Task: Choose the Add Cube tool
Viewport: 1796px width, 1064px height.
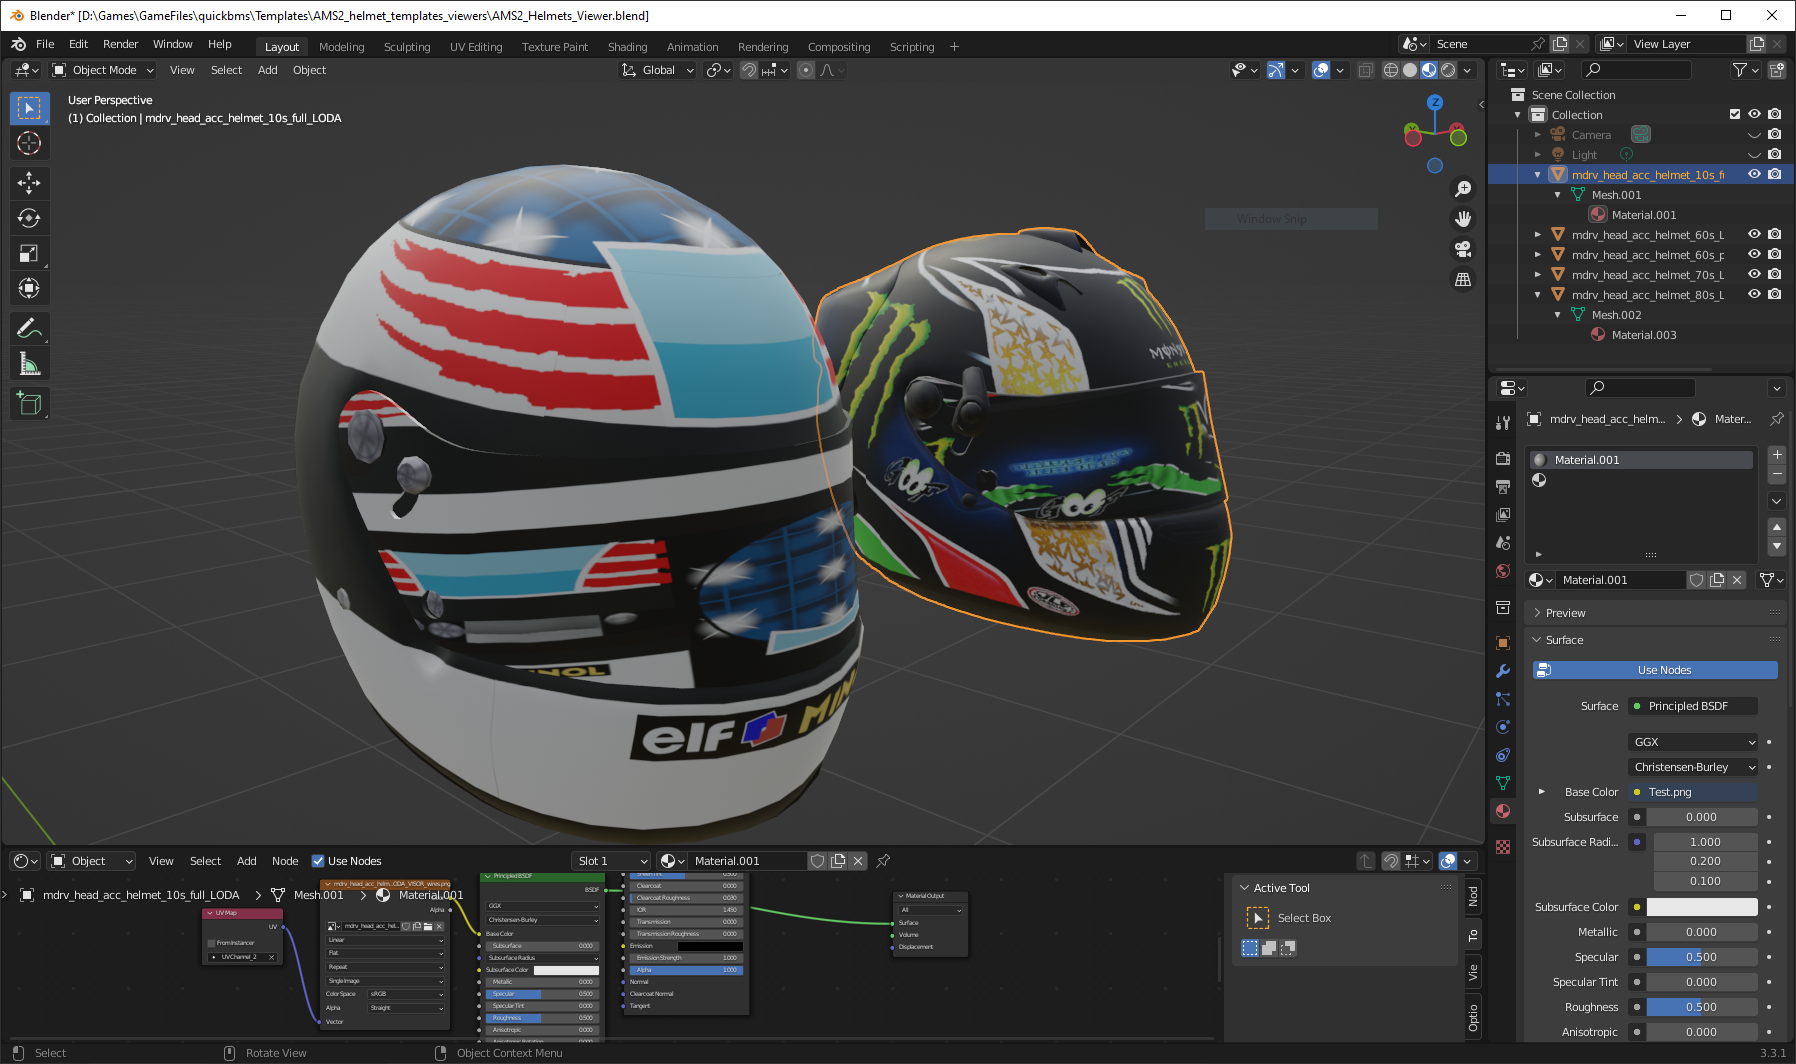Action: (x=29, y=403)
